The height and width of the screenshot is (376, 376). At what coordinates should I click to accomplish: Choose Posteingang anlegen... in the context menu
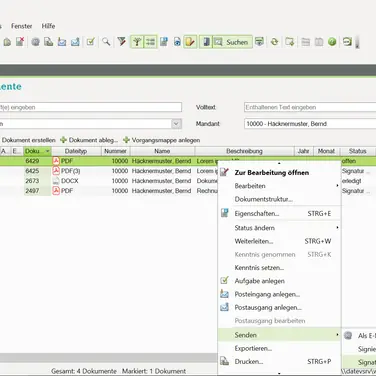[x=279, y=294]
